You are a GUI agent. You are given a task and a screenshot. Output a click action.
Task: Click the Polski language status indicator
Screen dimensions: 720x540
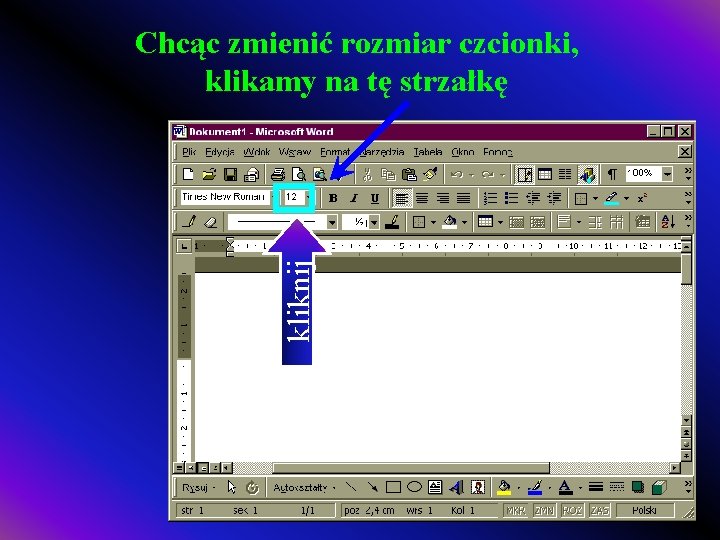(645, 510)
